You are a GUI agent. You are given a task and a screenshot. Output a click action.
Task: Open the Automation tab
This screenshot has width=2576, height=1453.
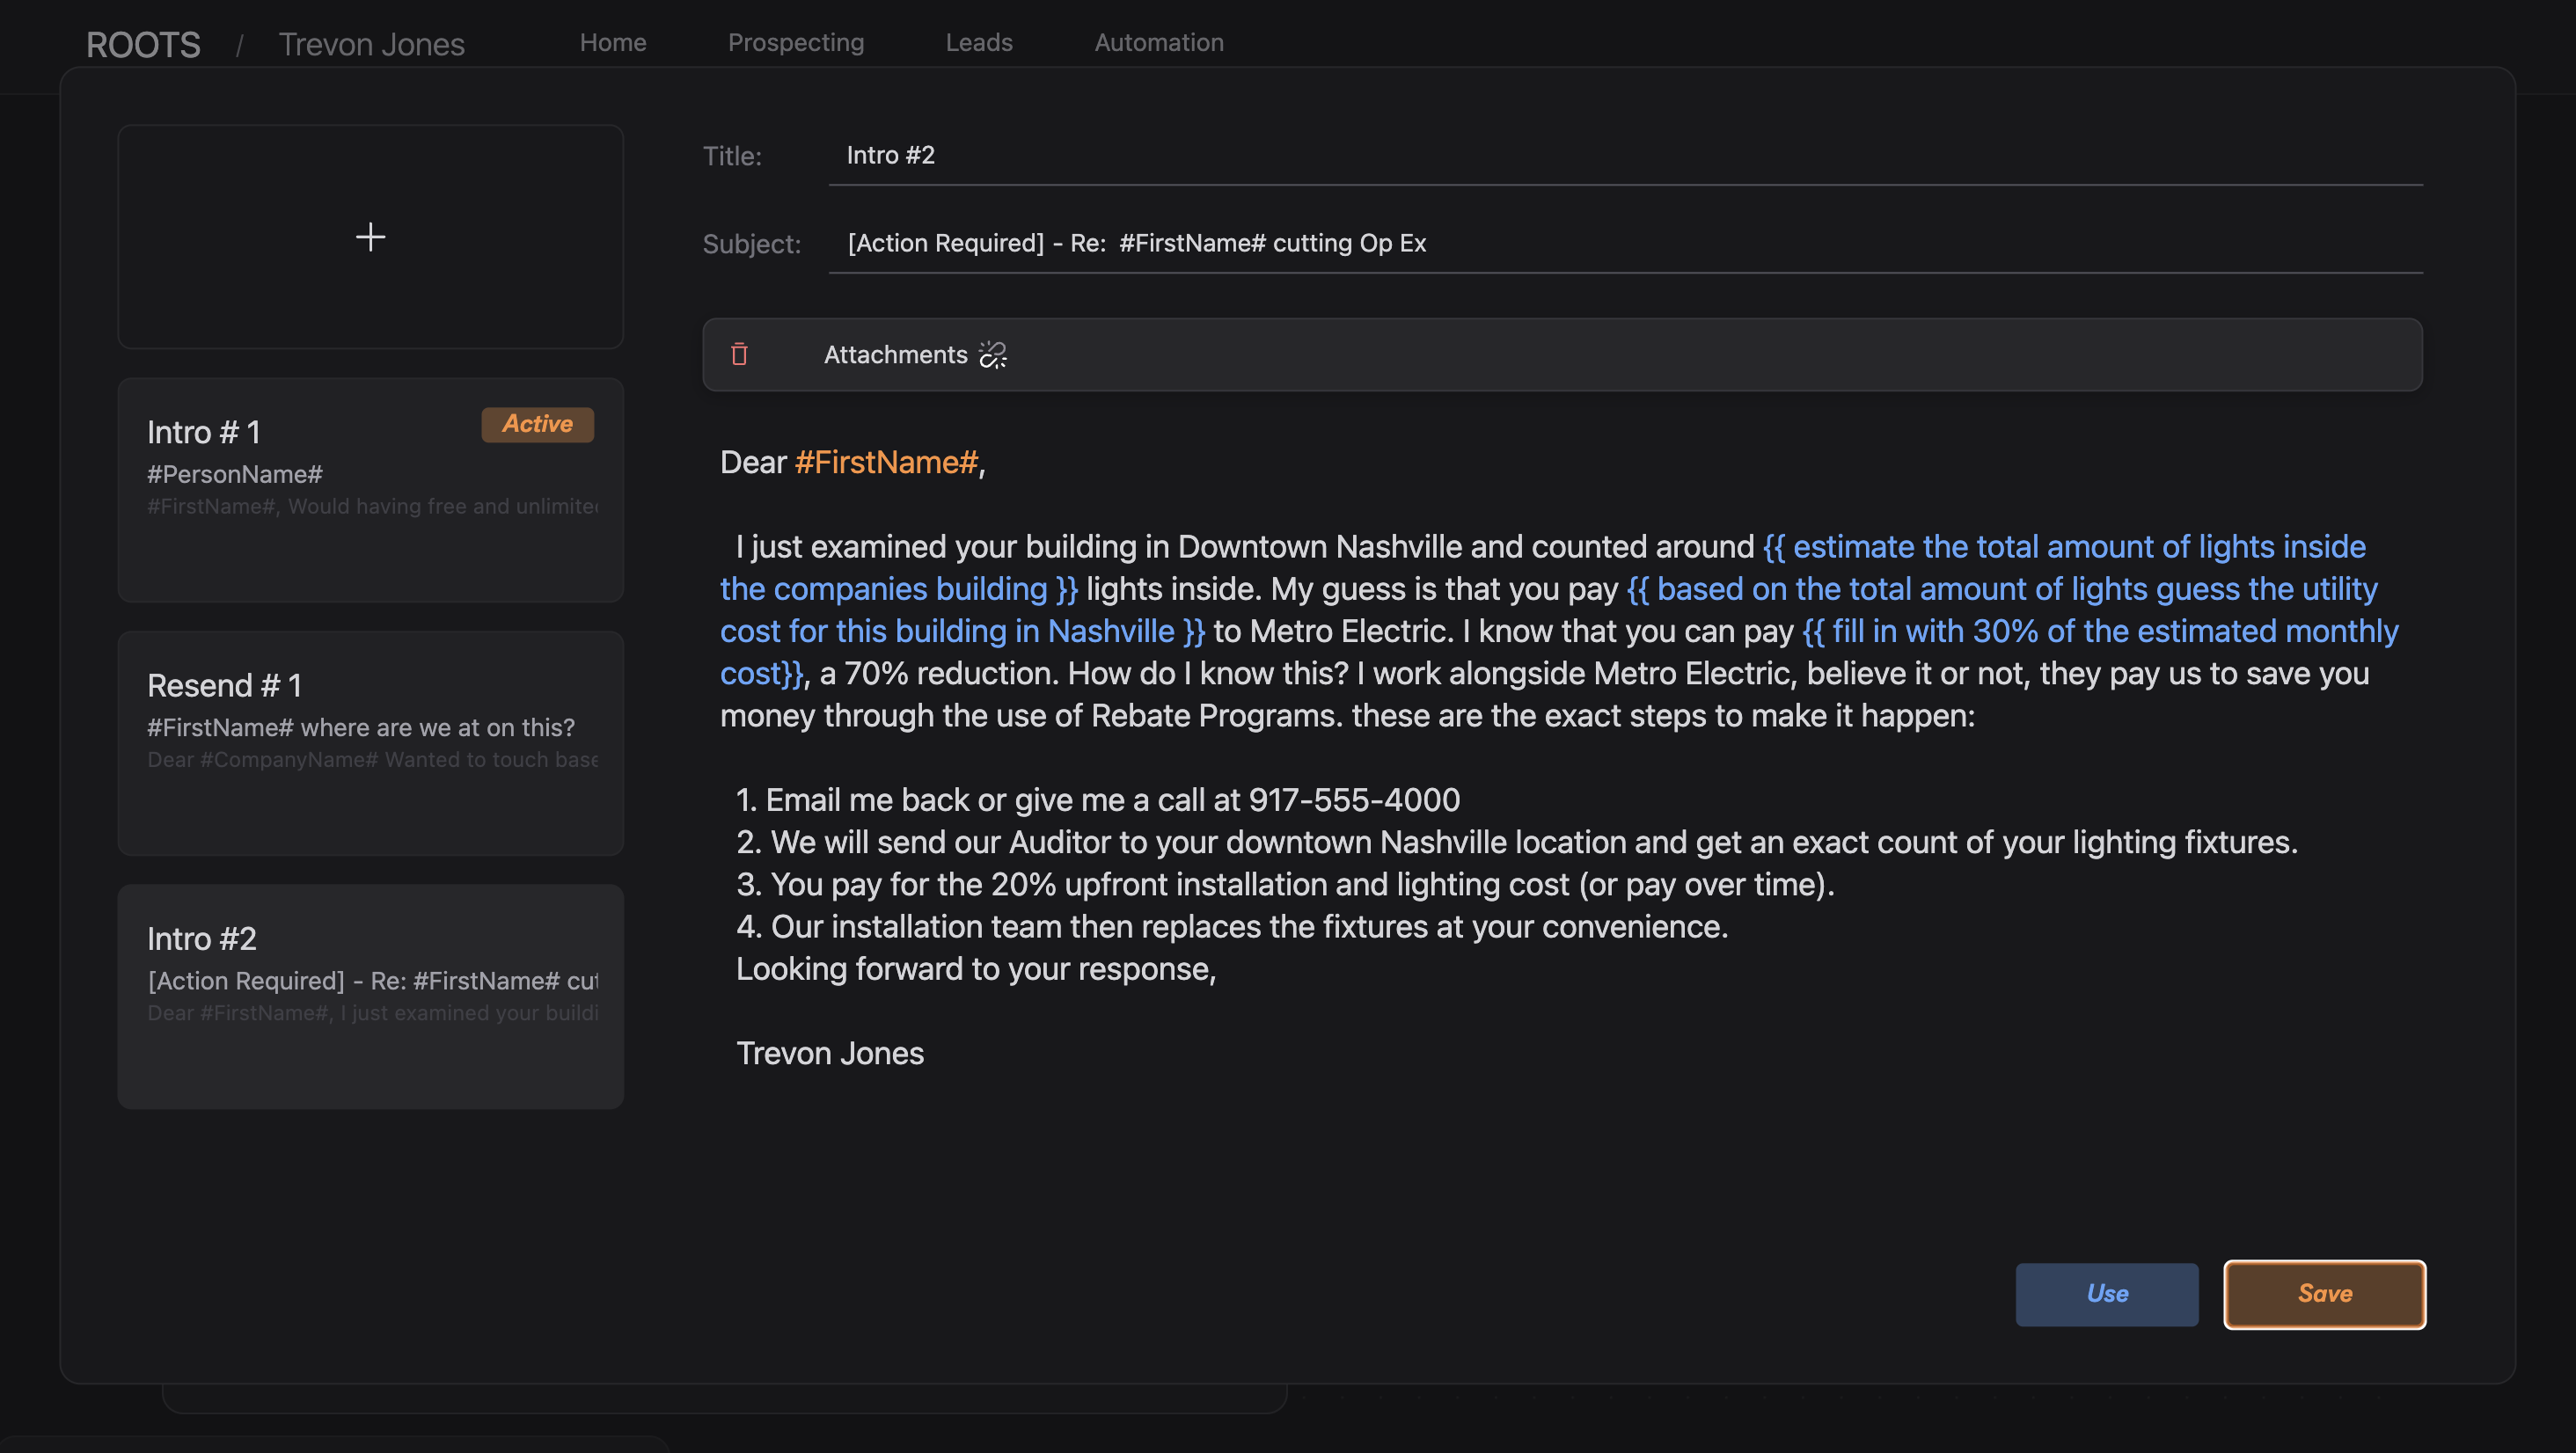1158,43
